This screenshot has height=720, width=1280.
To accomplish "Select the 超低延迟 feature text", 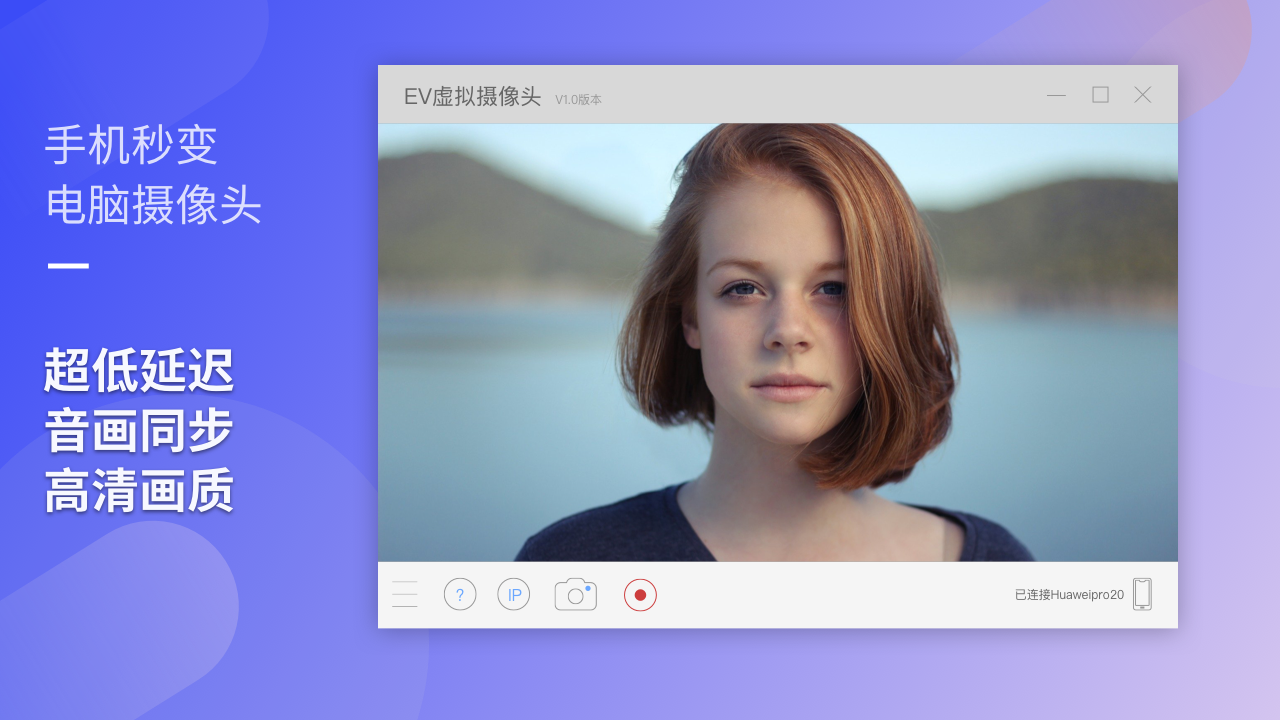I will click(139, 371).
